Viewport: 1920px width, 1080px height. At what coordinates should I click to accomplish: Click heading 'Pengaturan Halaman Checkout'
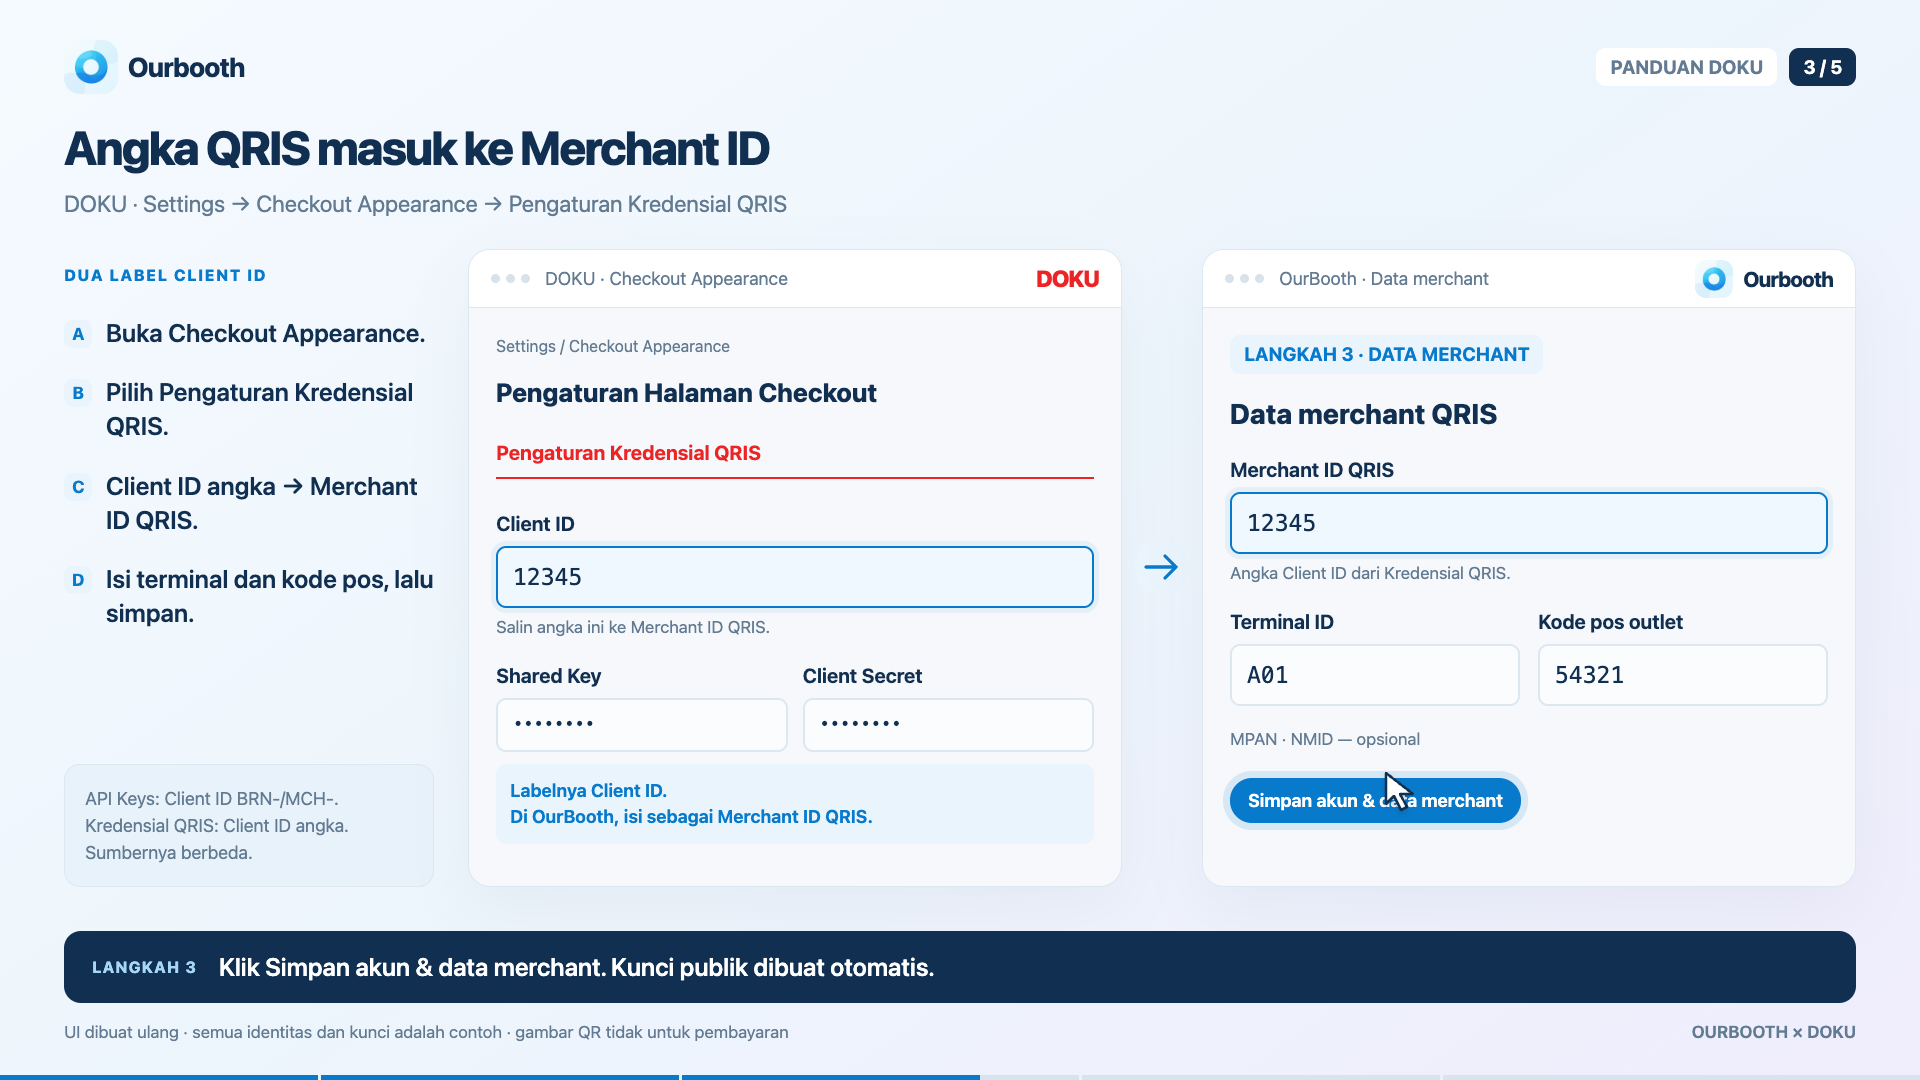click(x=686, y=393)
